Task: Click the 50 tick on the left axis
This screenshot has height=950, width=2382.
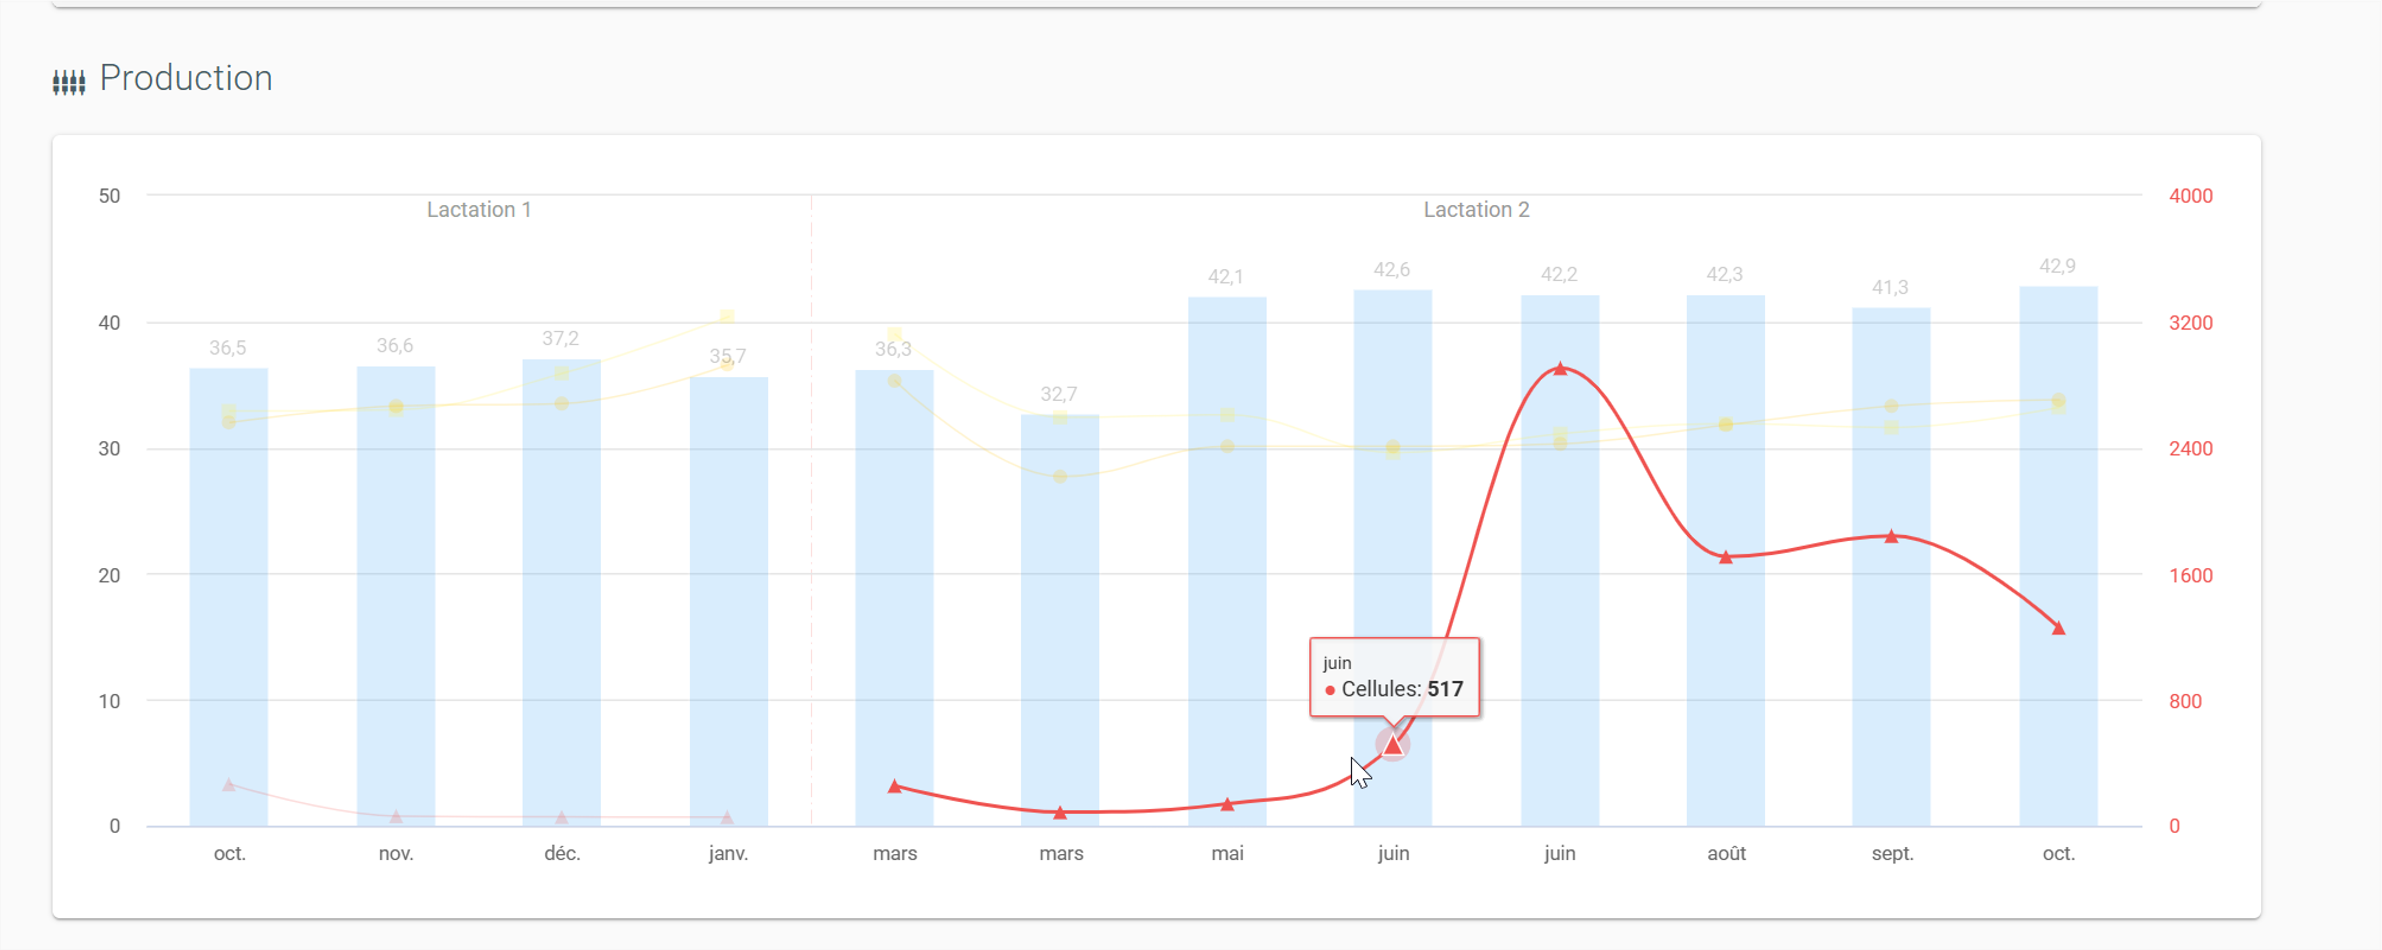Action: (x=110, y=196)
